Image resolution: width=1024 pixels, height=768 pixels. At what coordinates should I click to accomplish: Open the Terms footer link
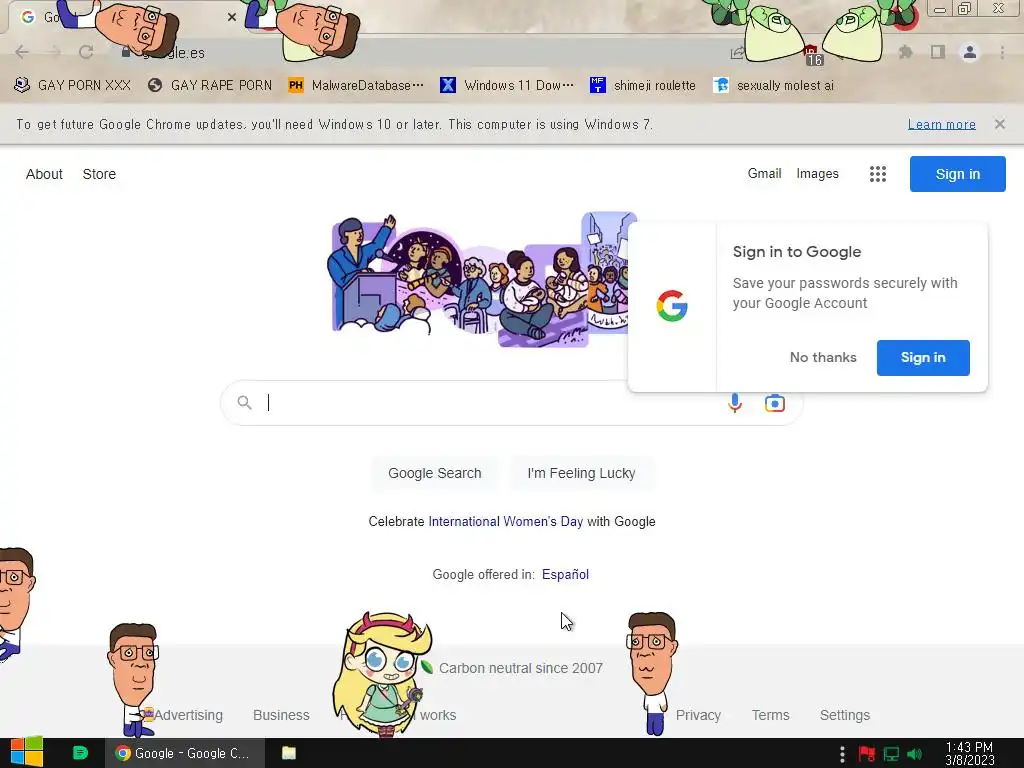771,715
